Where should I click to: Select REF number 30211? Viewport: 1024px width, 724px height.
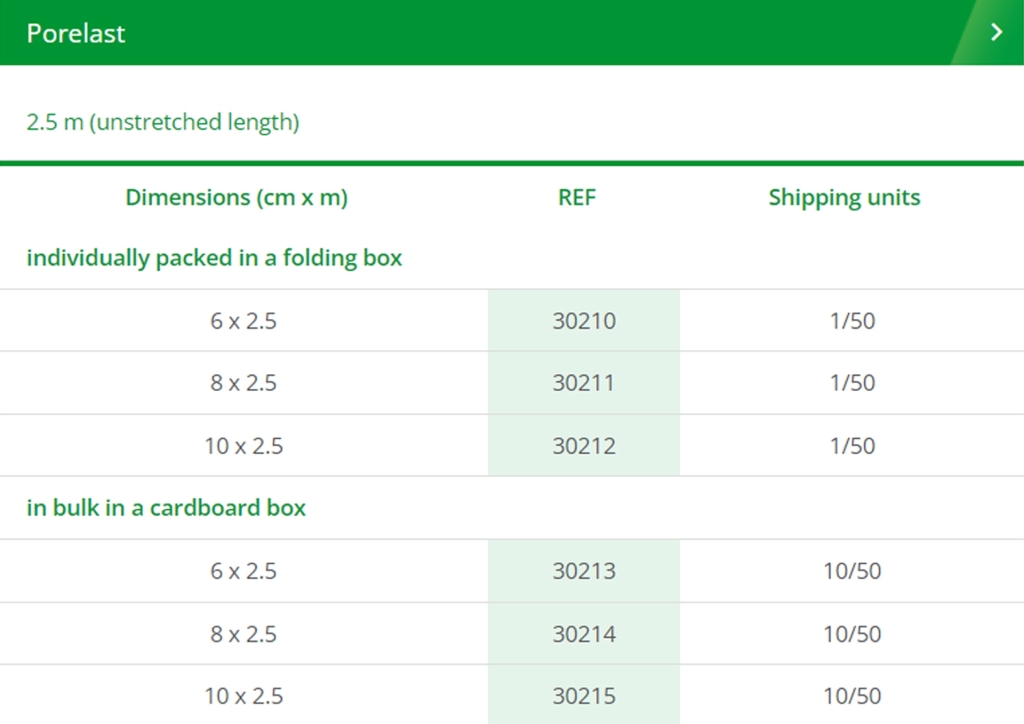[584, 383]
